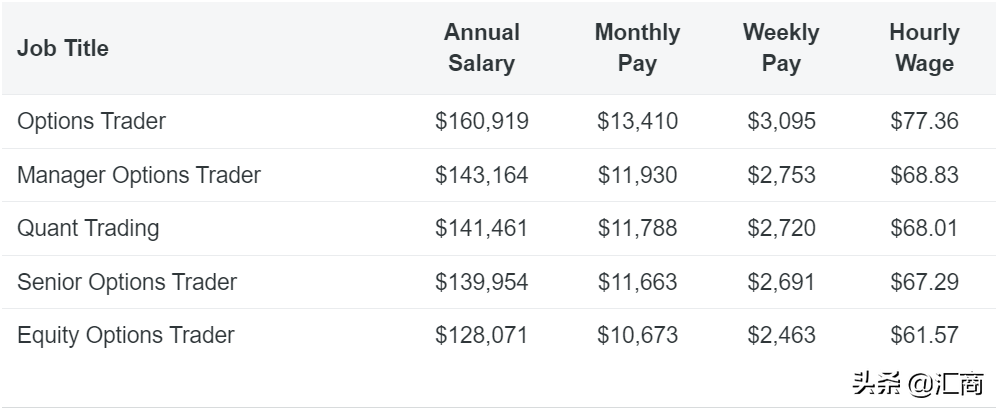Select the $141,461 annual salary value
Screen dimensions: 996x408
(x=481, y=228)
